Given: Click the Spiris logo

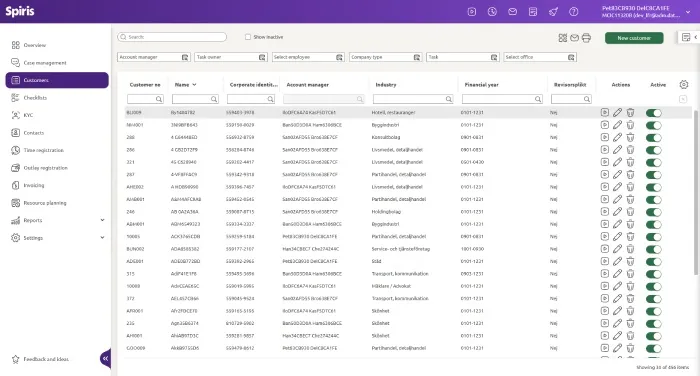Looking at the screenshot, I should click(20, 11).
